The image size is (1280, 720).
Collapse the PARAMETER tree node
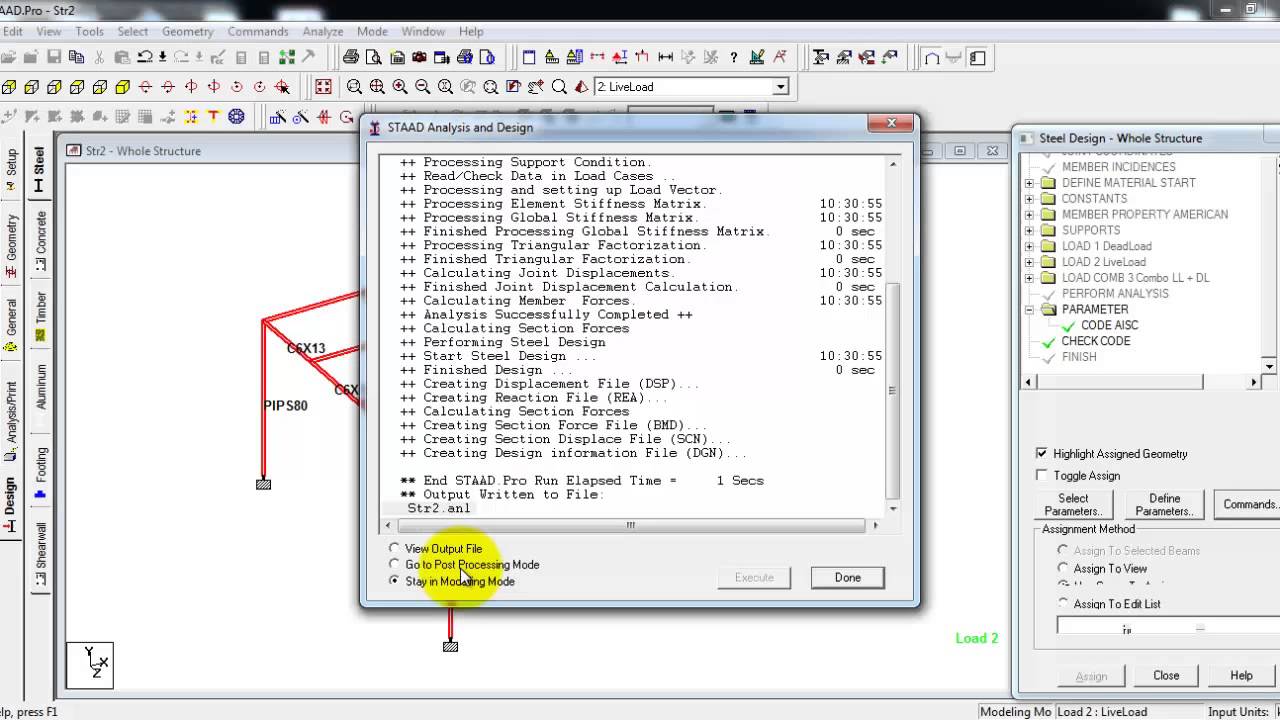tap(1029, 310)
